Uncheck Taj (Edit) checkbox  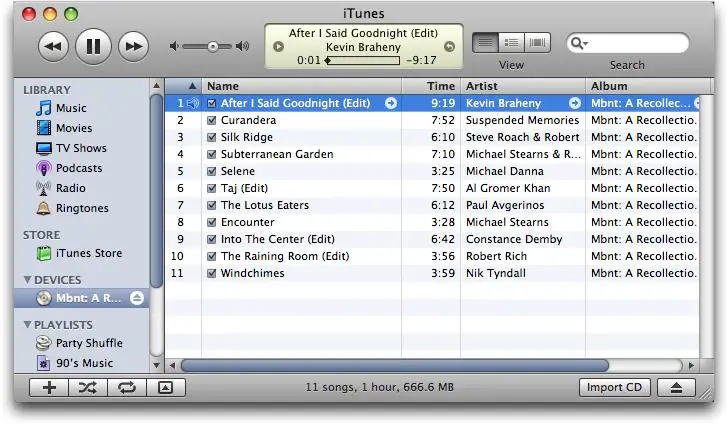tap(212, 189)
